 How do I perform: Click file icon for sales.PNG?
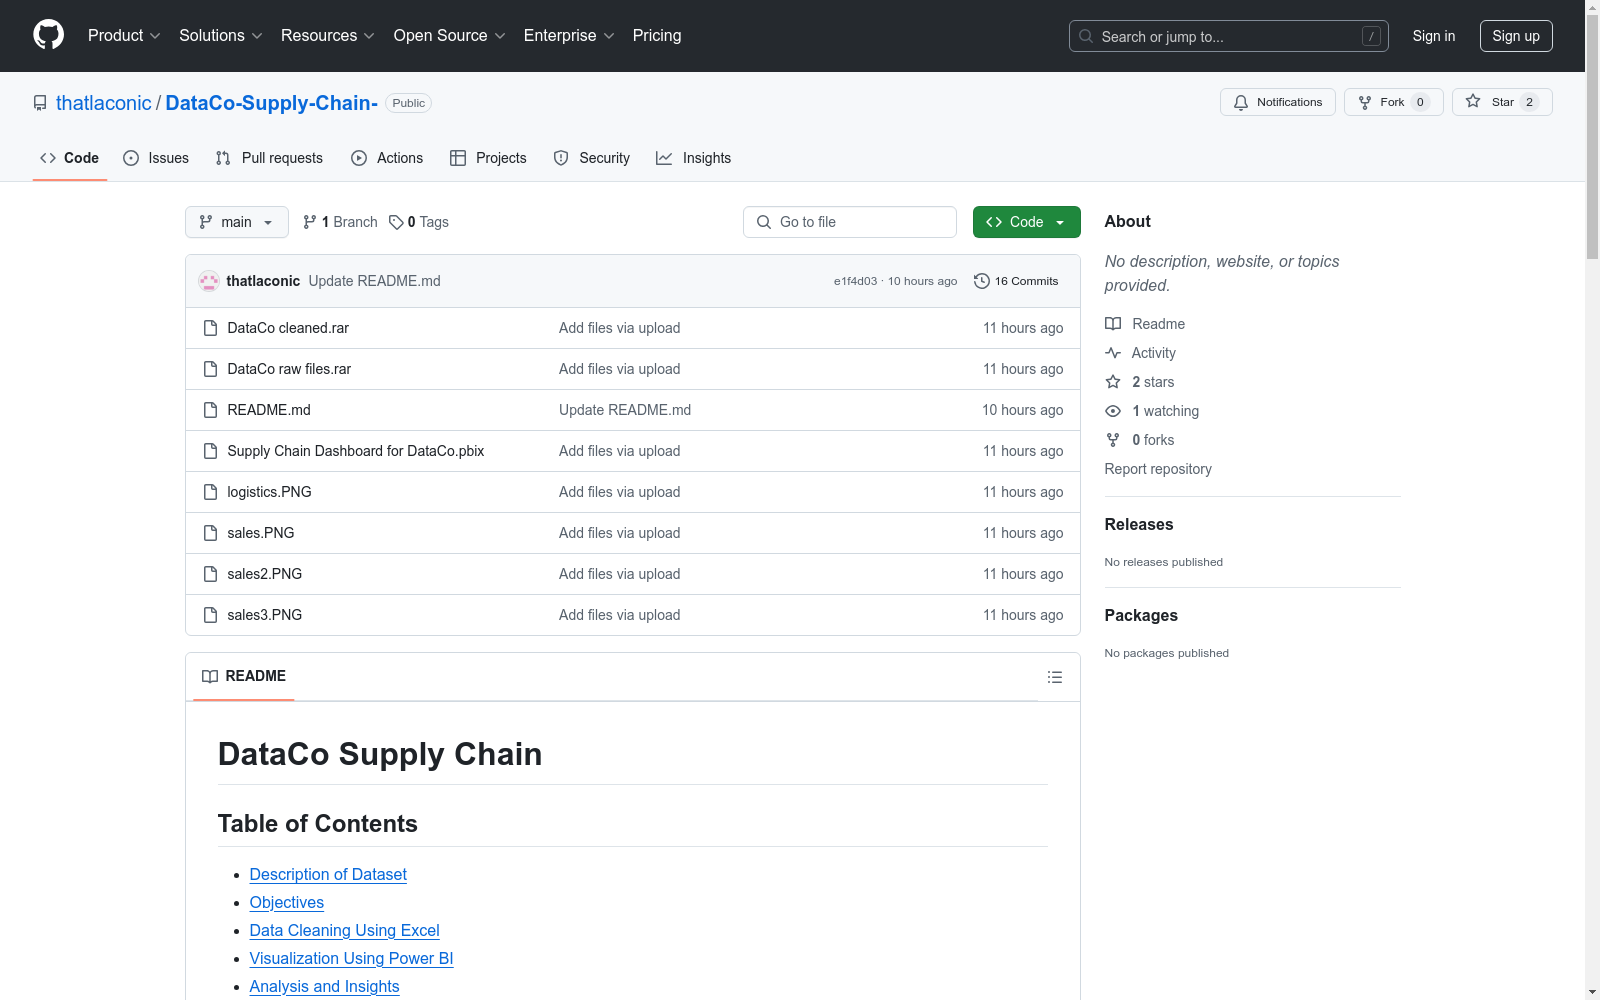point(210,533)
